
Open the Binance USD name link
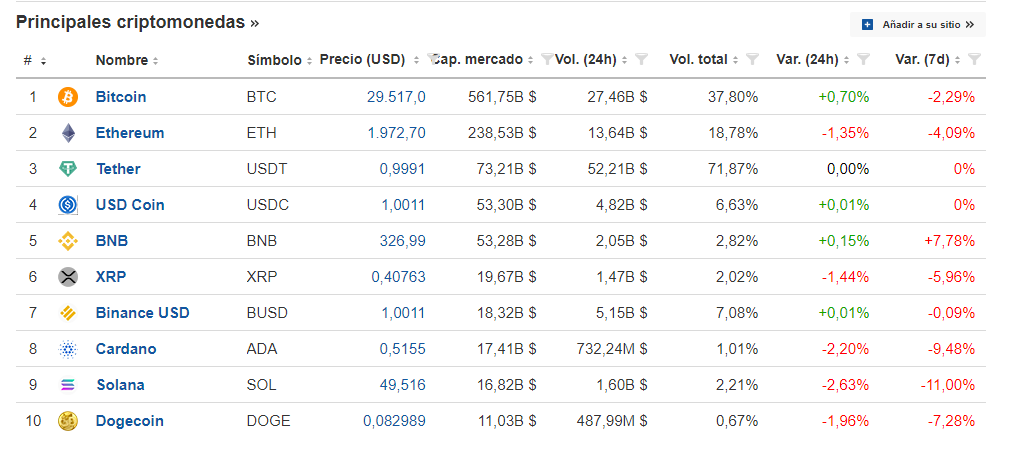click(142, 313)
